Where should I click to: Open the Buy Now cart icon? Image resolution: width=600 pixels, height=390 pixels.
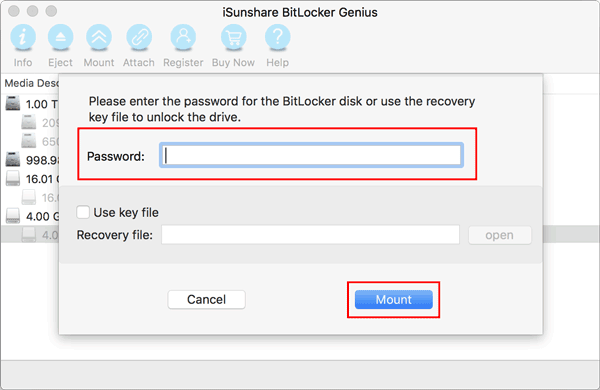coord(233,37)
